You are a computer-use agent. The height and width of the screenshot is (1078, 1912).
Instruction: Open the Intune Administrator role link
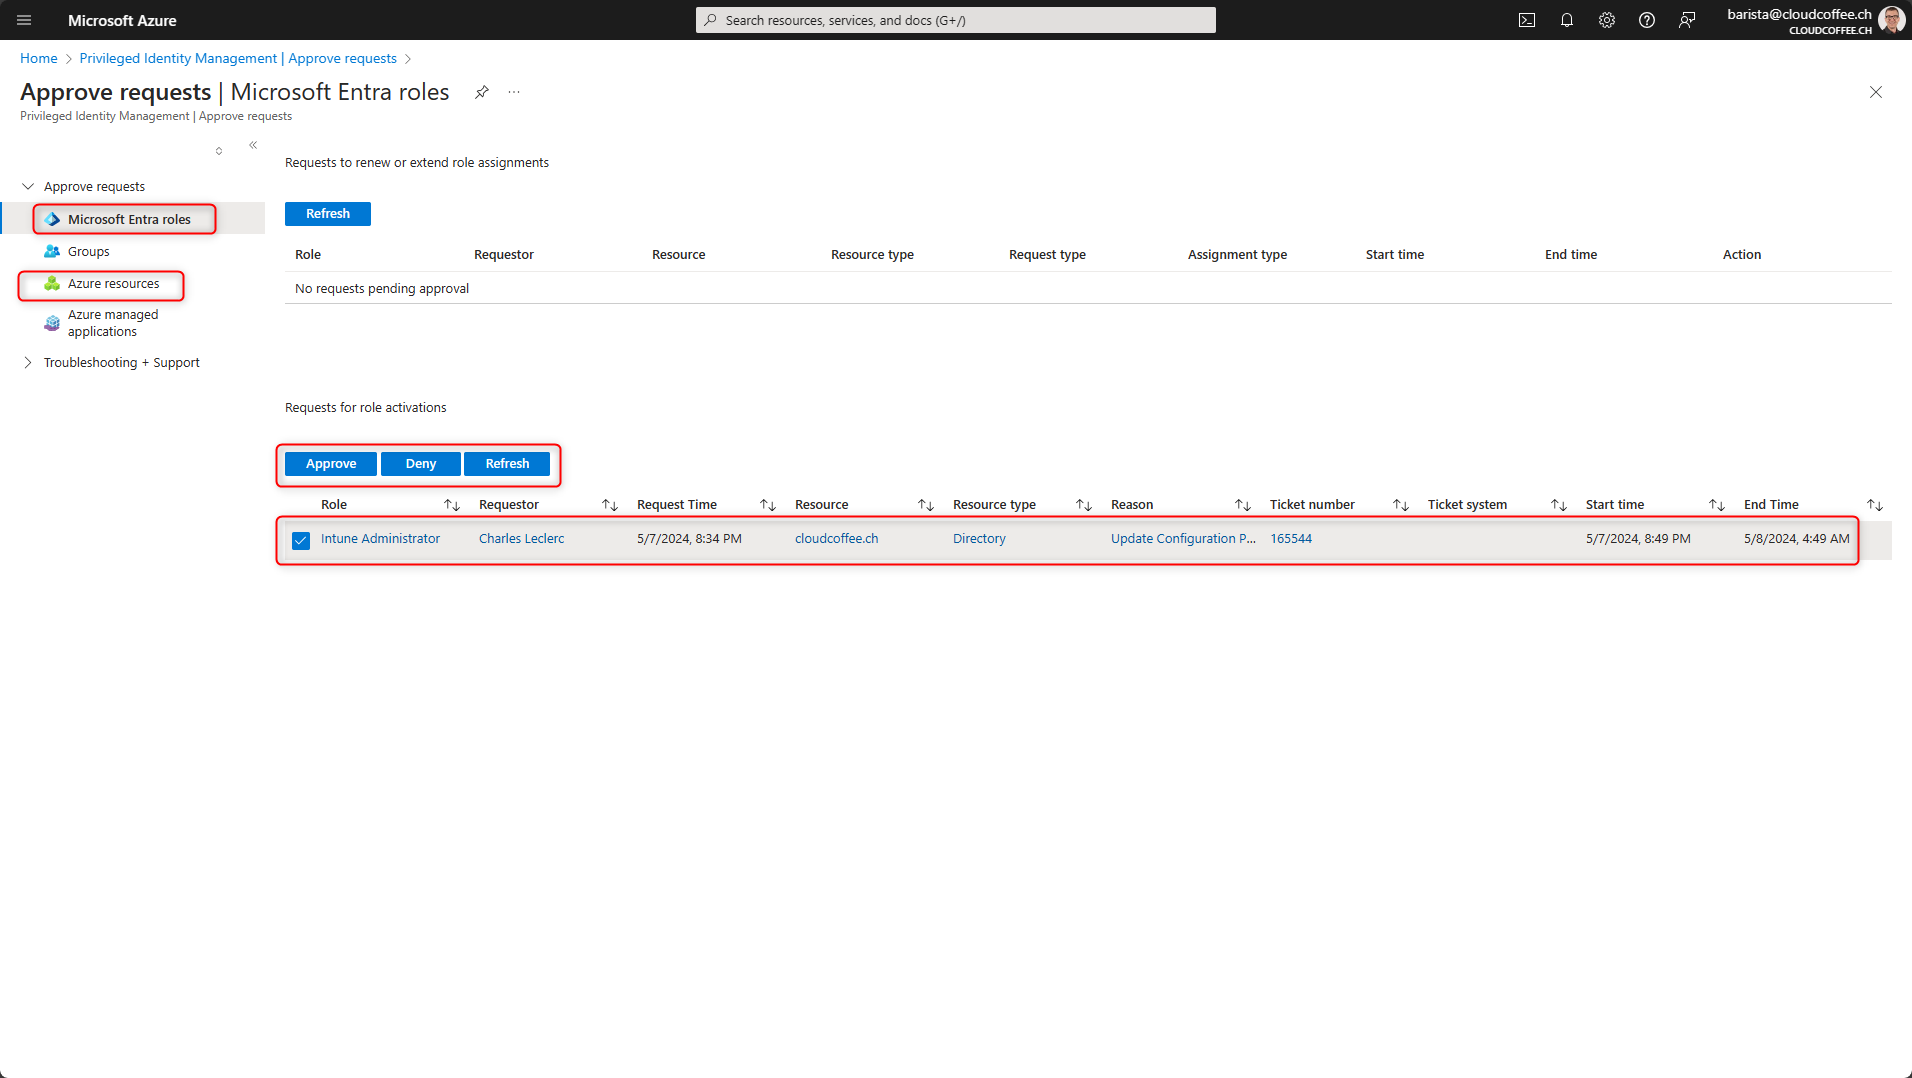click(x=380, y=538)
